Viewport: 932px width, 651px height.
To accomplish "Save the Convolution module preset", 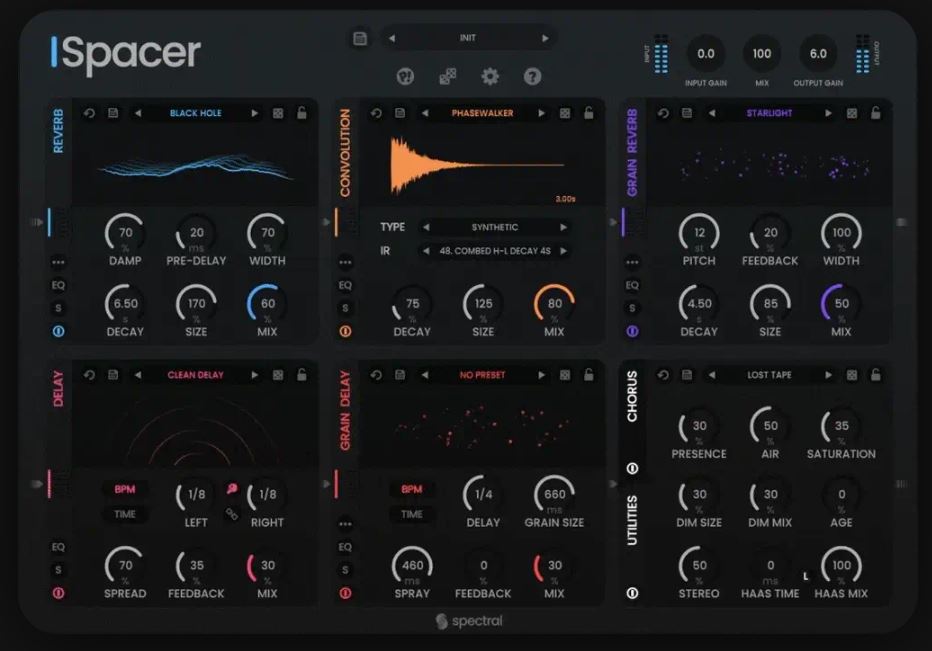I will (400, 113).
